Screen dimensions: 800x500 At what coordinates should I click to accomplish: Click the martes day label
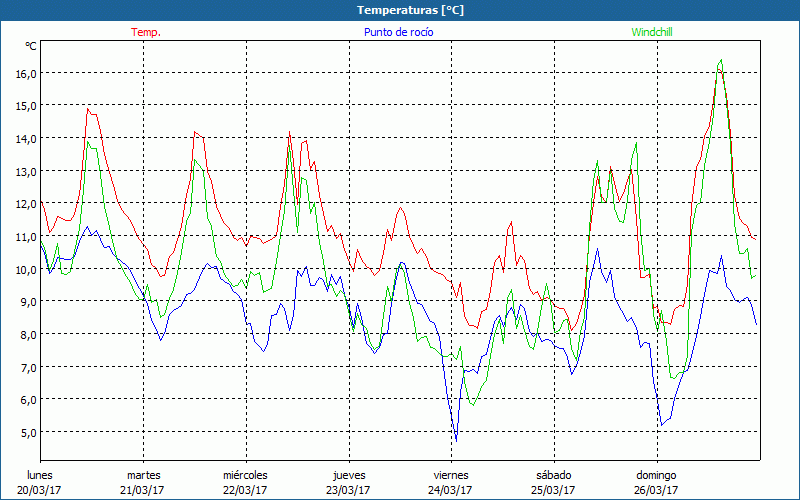[x=143, y=475]
